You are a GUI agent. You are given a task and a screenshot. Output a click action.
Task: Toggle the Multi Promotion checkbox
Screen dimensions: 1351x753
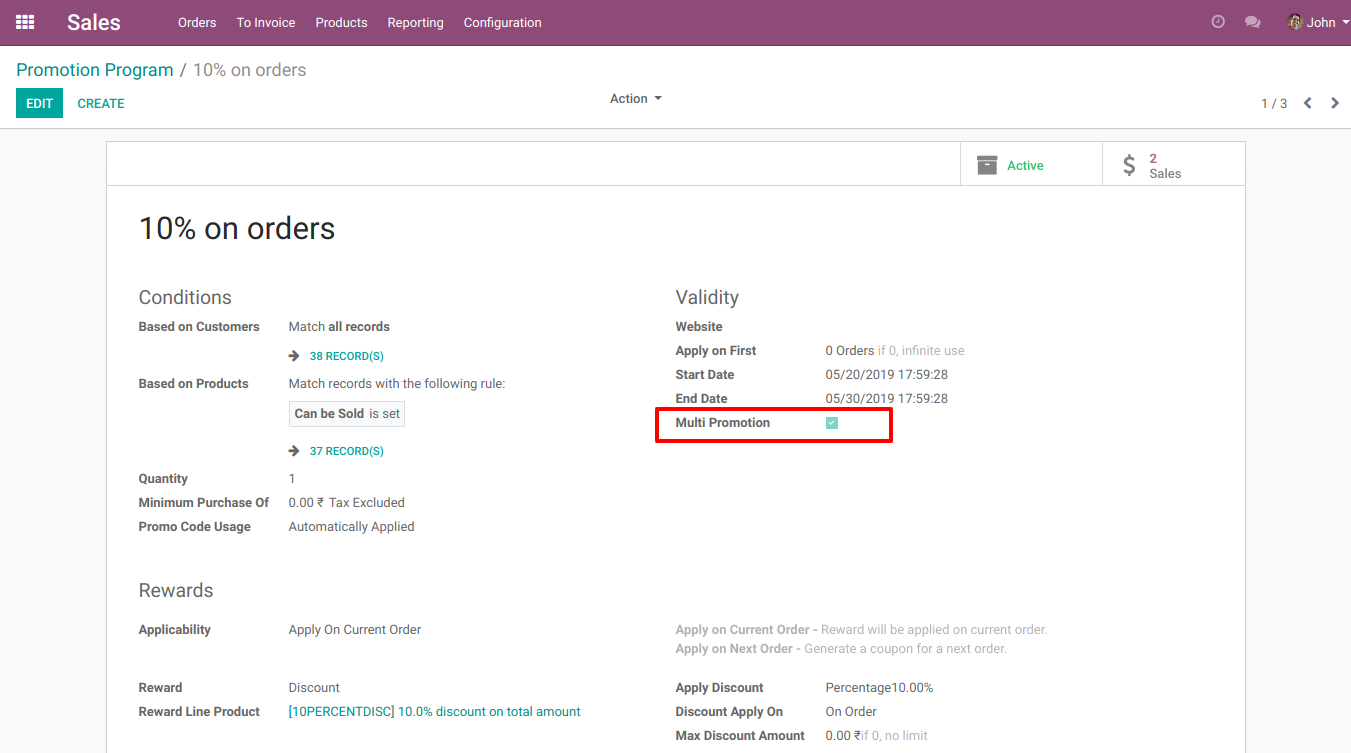coord(832,423)
